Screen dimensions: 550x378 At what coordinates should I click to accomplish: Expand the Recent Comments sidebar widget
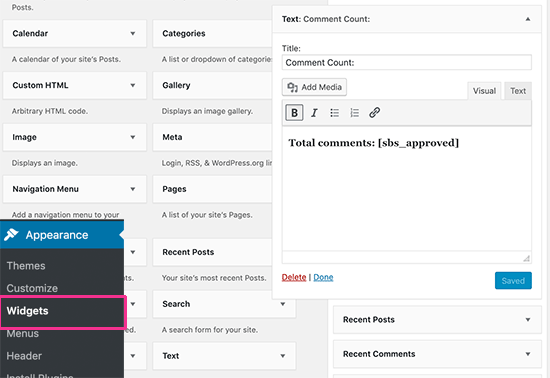click(528, 354)
